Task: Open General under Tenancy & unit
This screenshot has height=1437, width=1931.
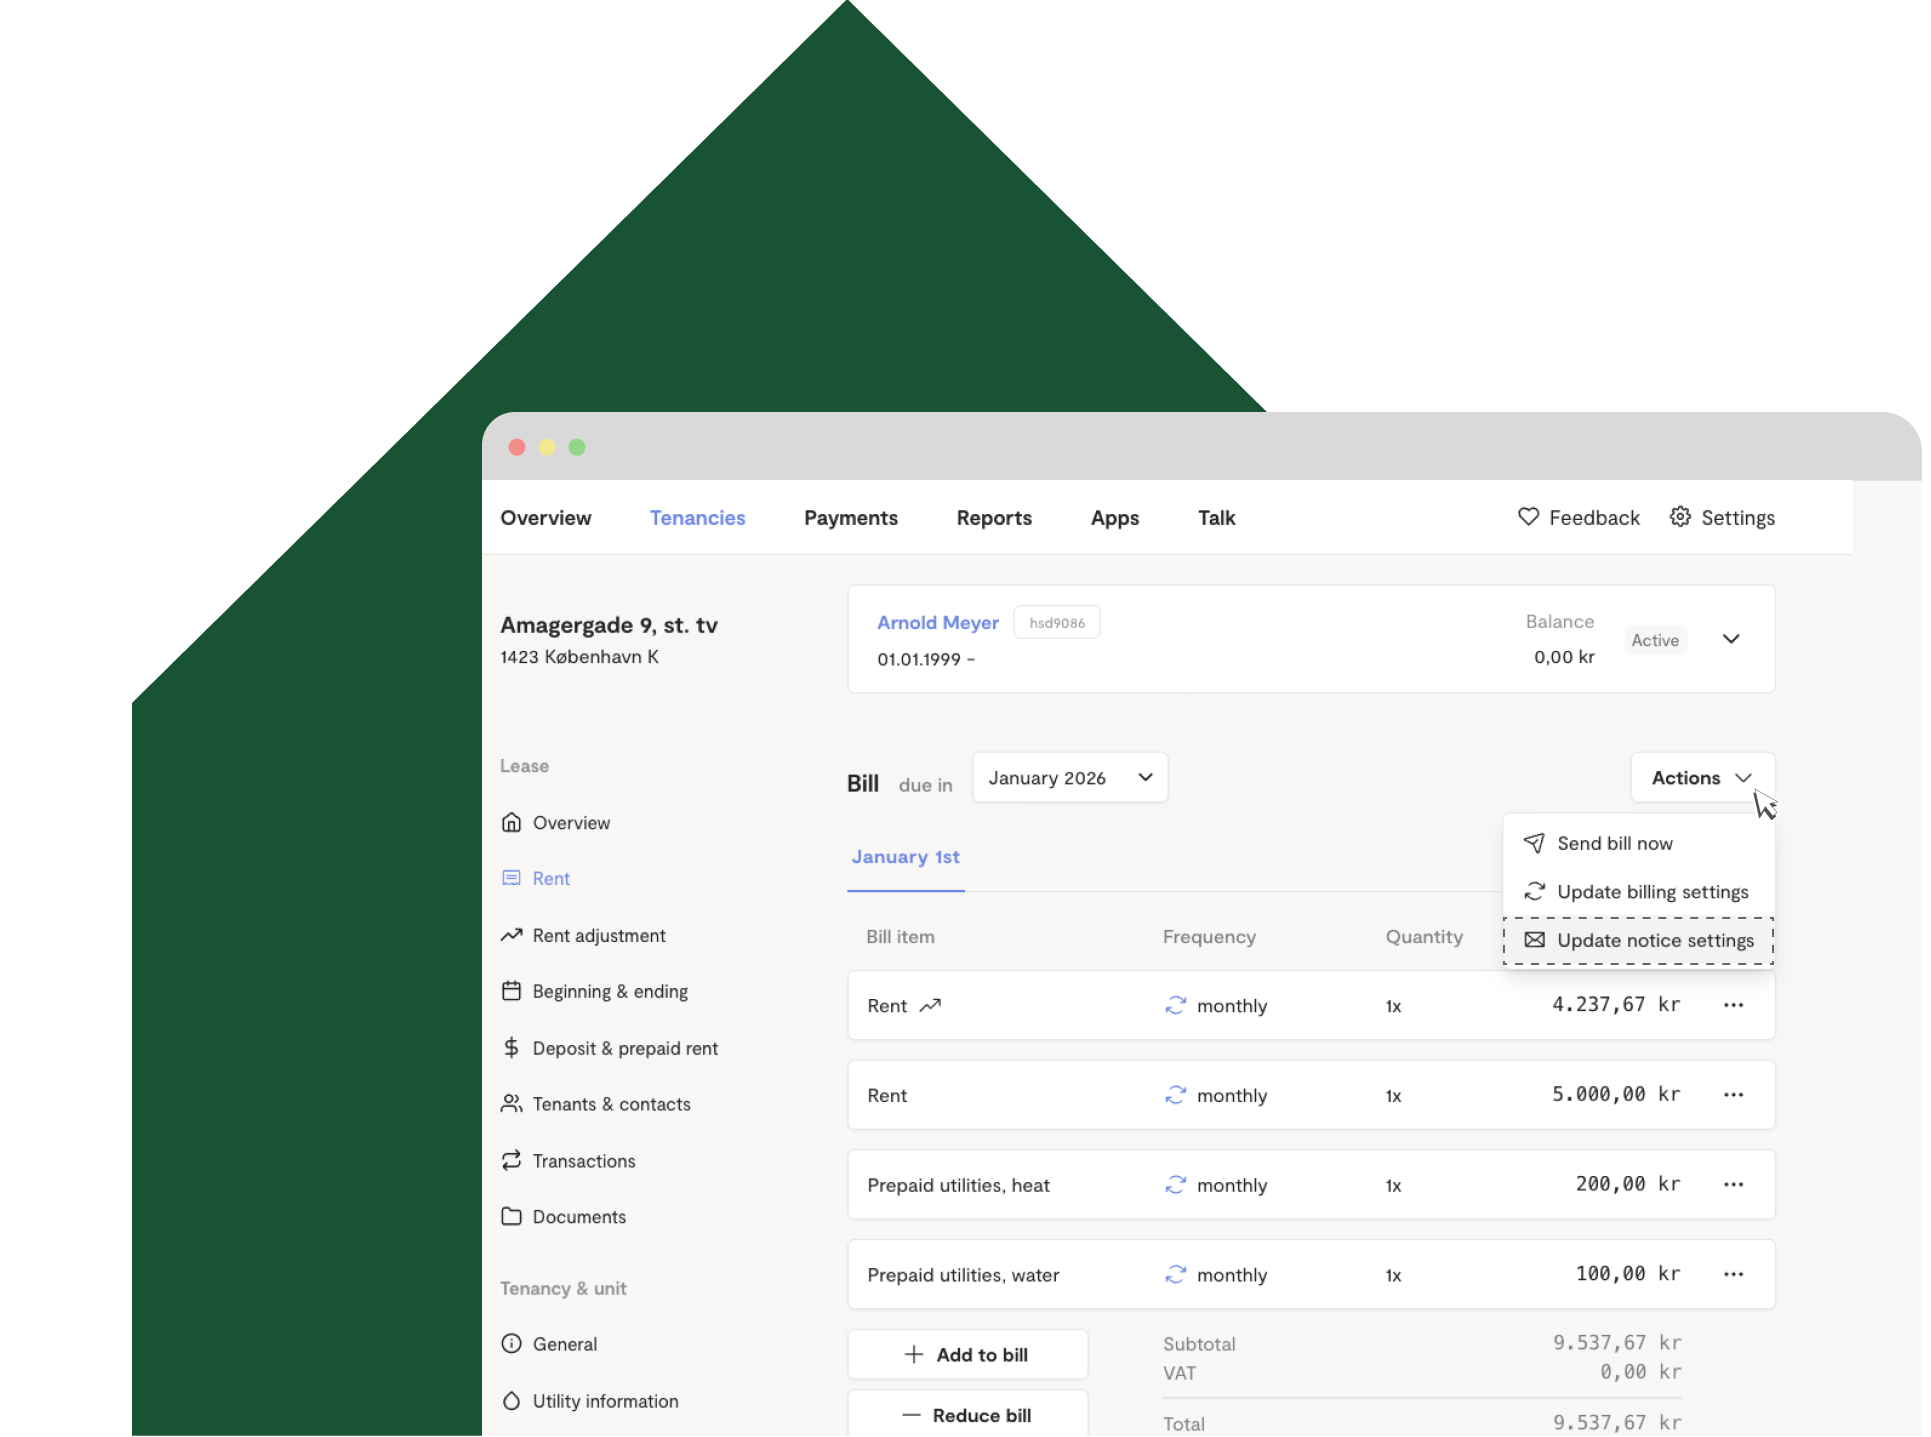Action: pos(565,1345)
